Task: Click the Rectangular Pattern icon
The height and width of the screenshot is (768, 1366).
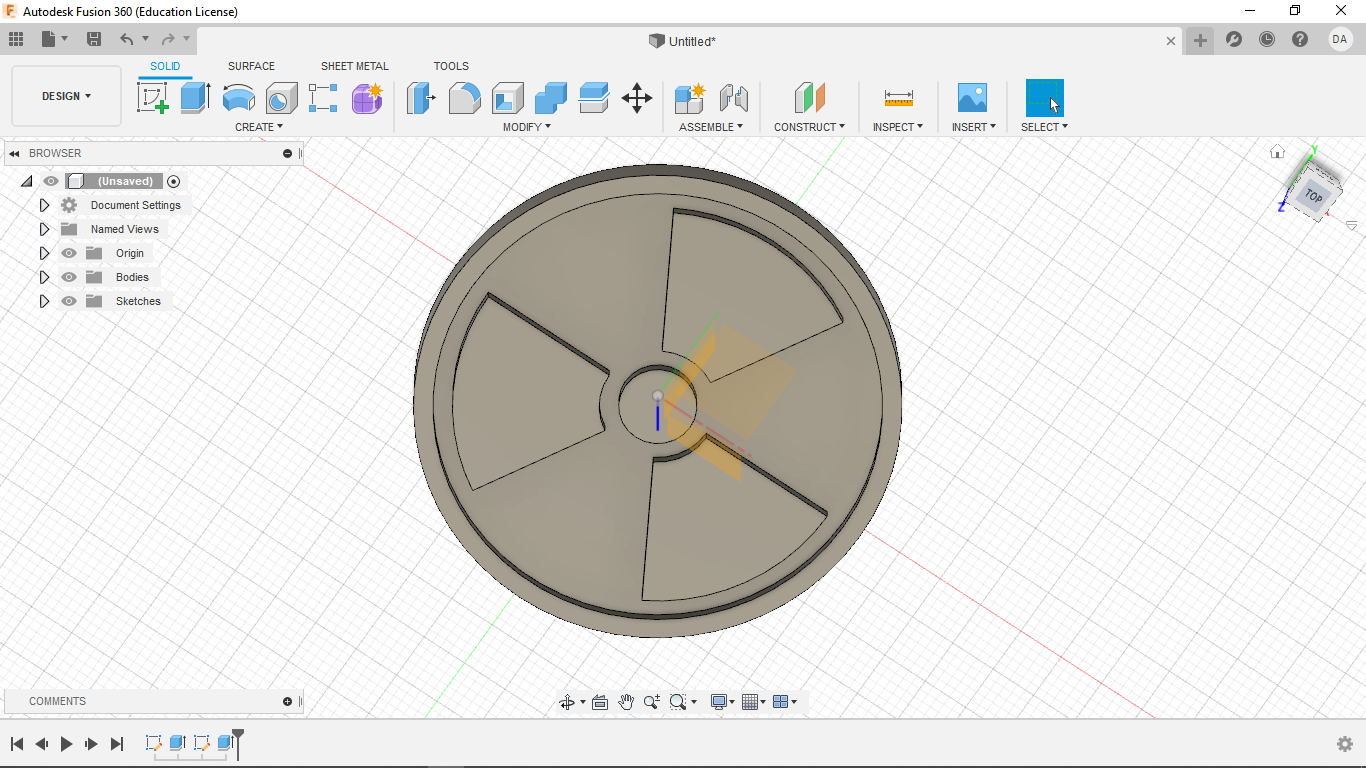Action: pyautogui.click(x=323, y=98)
